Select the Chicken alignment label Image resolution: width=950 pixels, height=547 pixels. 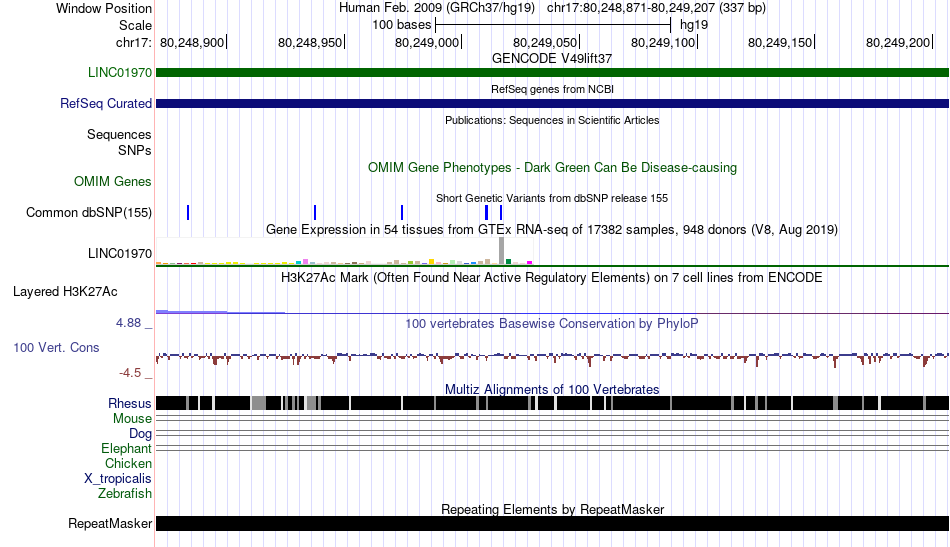click(x=128, y=463)
